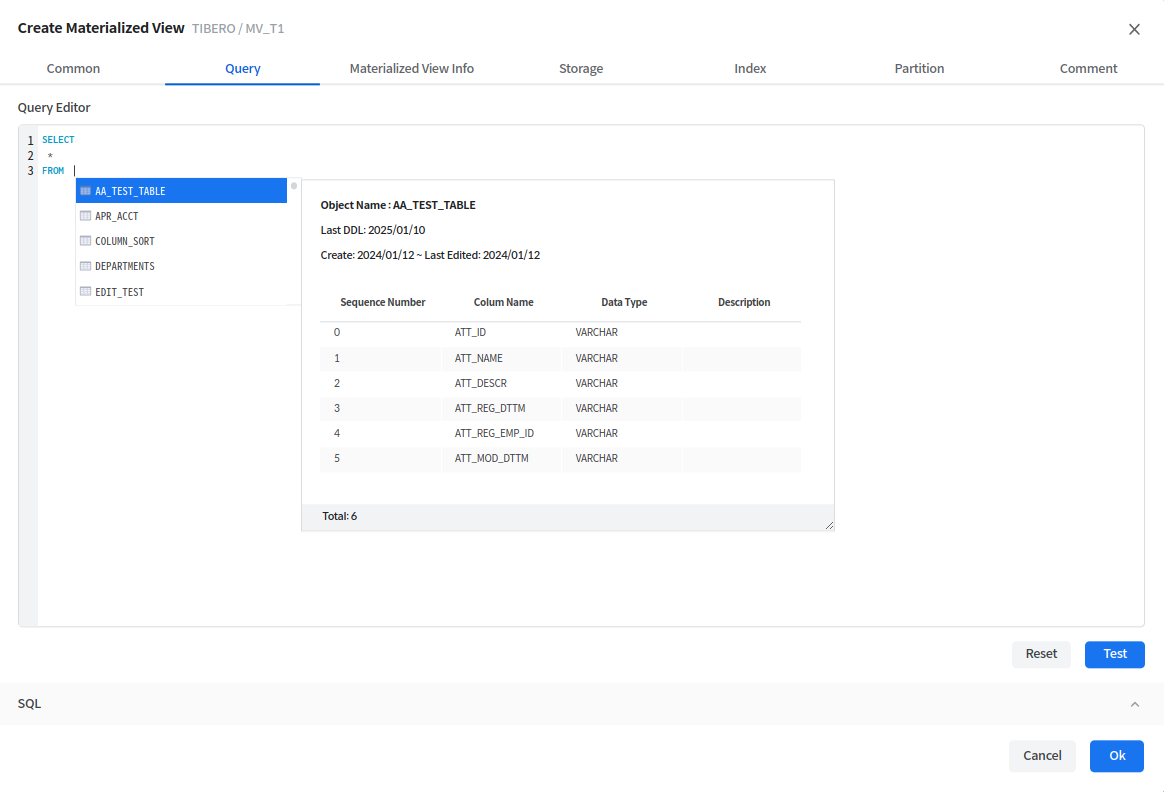Viewport: 1164px width, 792px height.
Task: Click the table icon beside APR_ACCT
Action: (x=86, y=216)
